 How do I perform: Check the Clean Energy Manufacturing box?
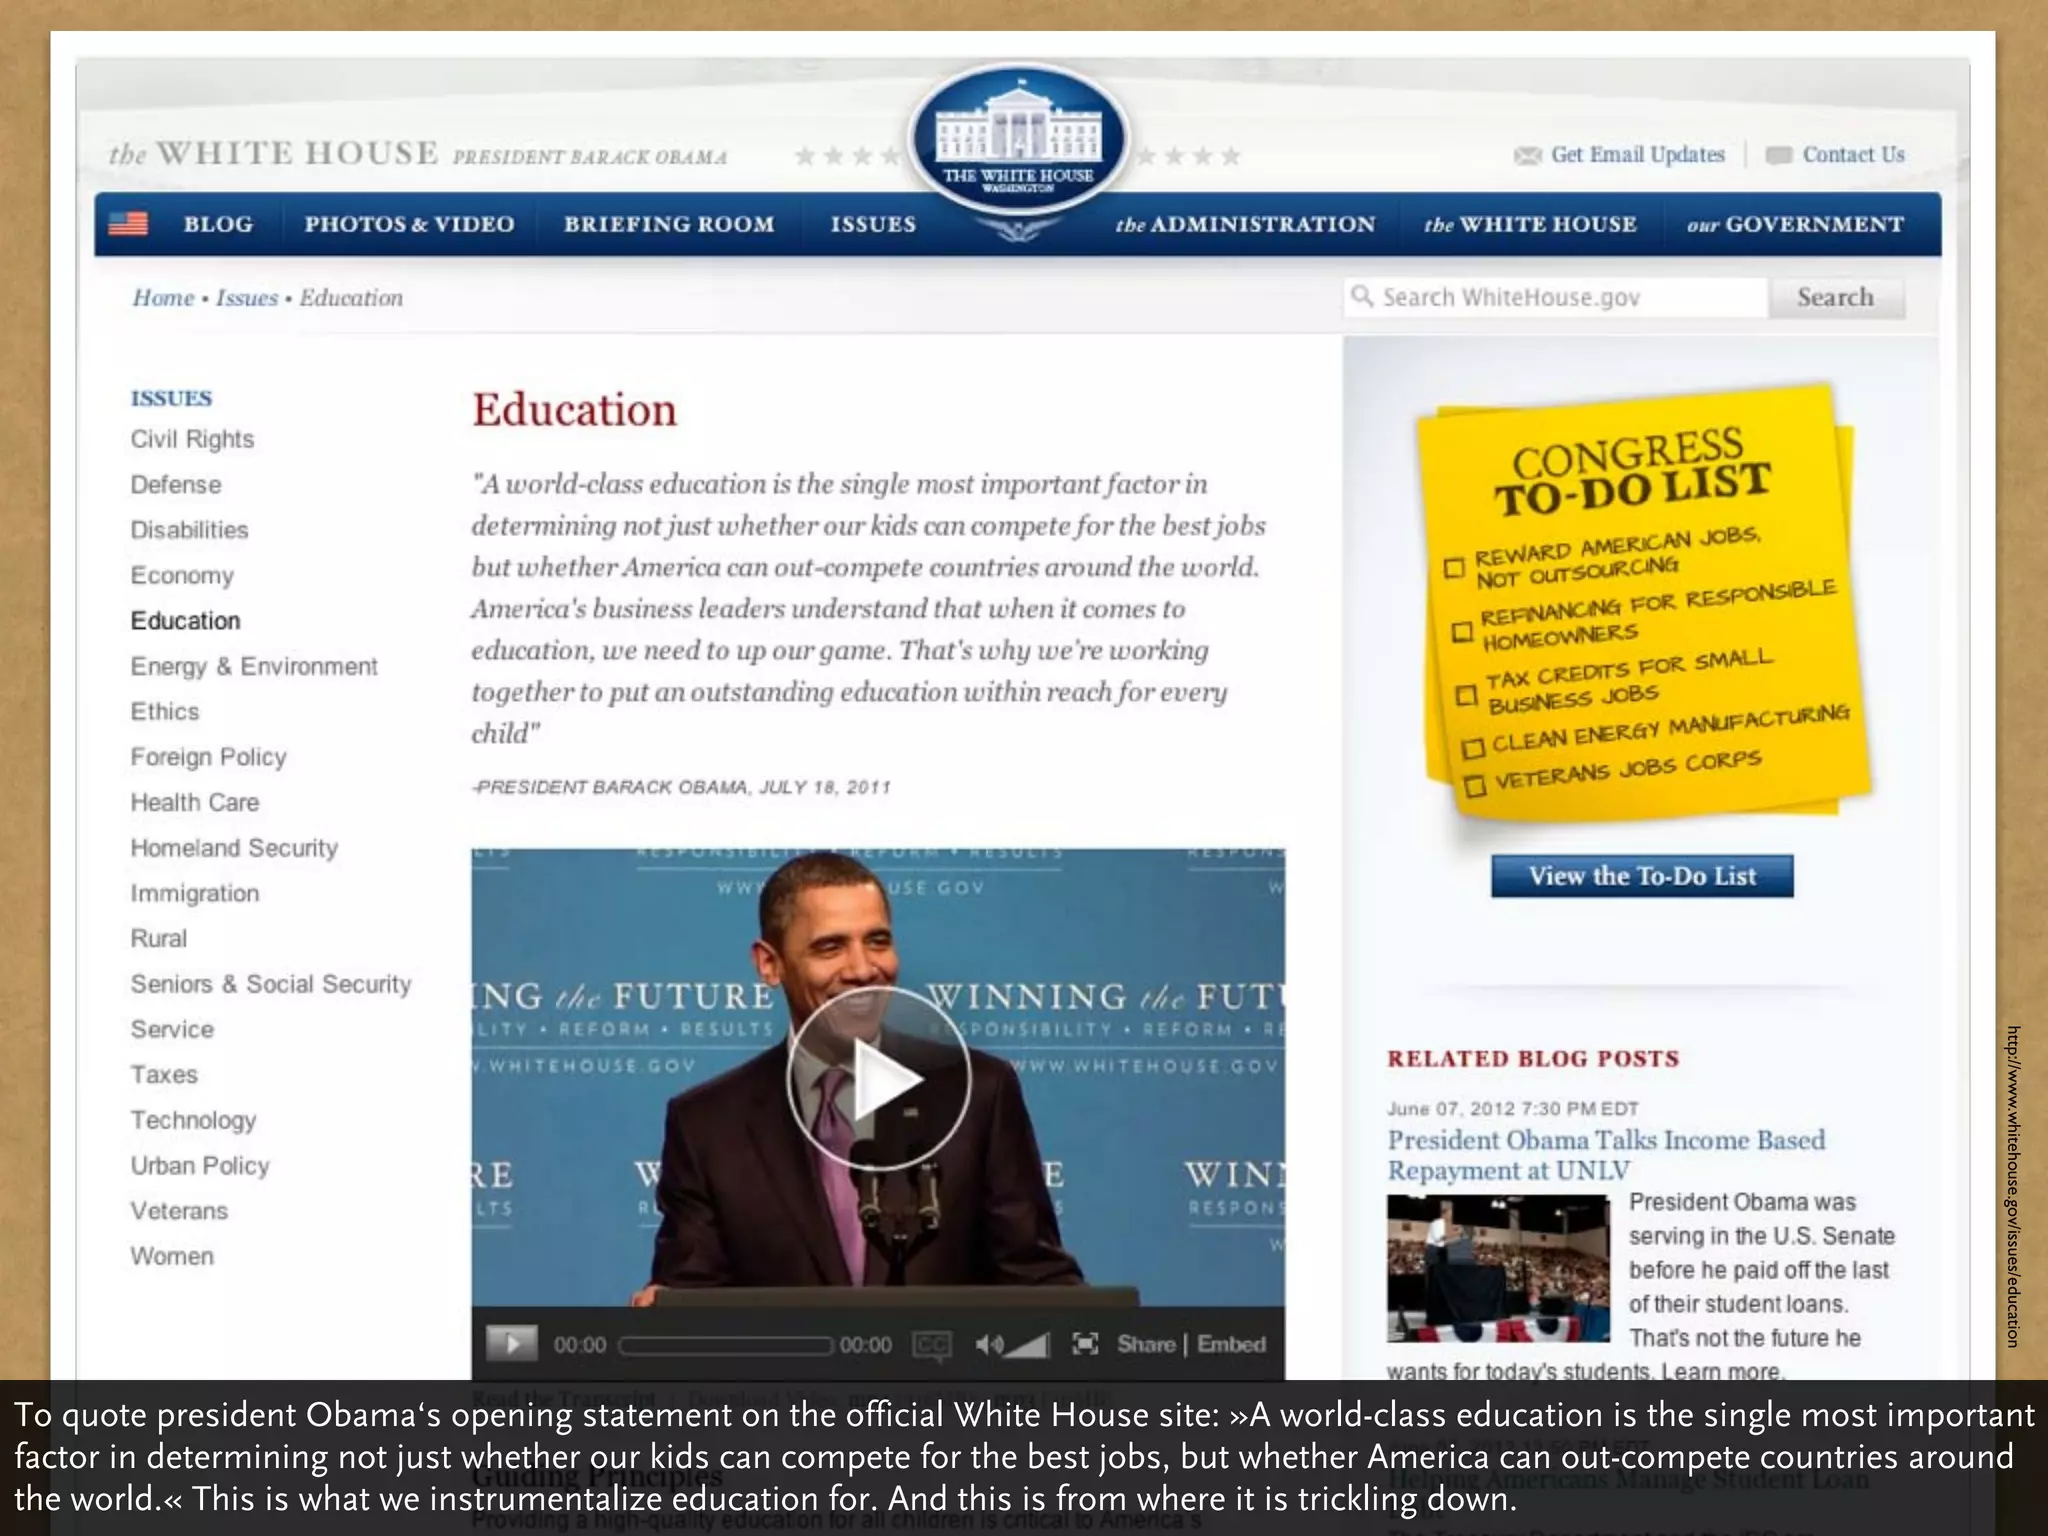click(x=1473, y=748)
